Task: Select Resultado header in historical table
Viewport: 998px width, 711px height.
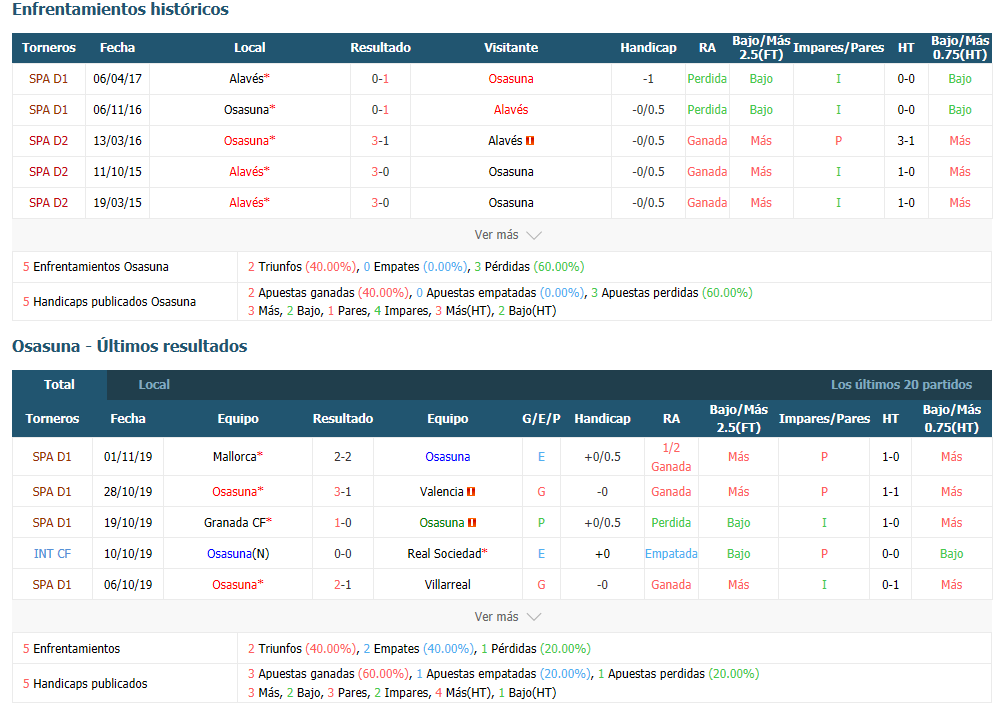Action: pos(381,48)
